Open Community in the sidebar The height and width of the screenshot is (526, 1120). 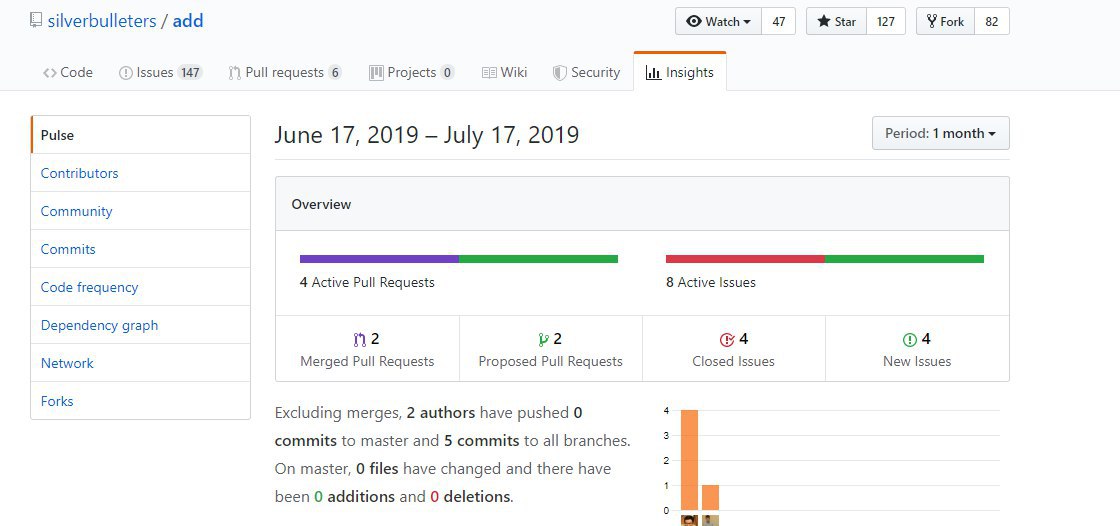[141, 211]
